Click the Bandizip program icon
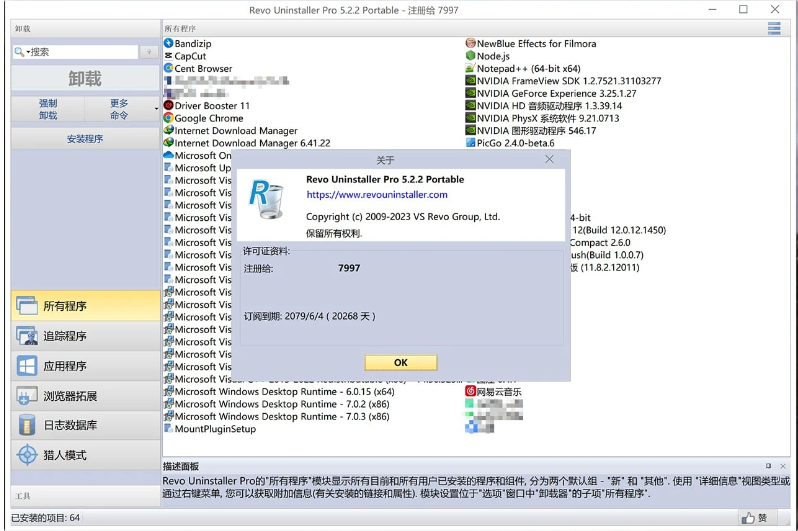The width and height of the screenshot is (798, 531). click(x=168, y=44)
